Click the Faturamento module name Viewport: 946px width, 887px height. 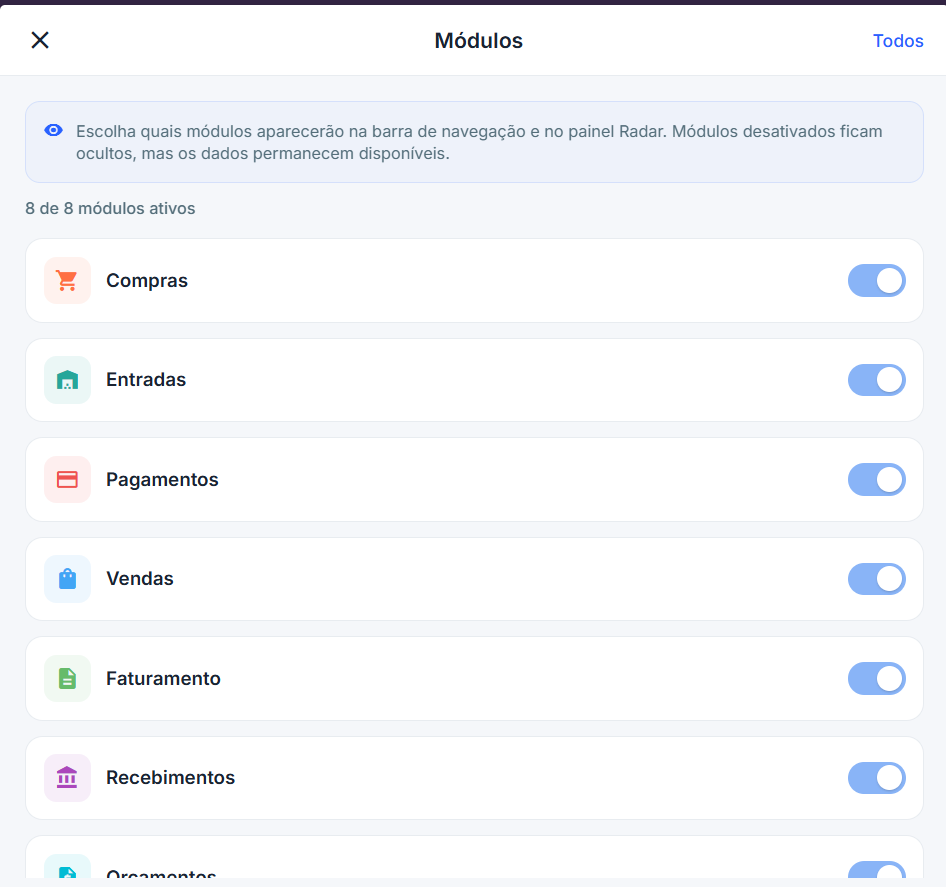click(163, 679)
